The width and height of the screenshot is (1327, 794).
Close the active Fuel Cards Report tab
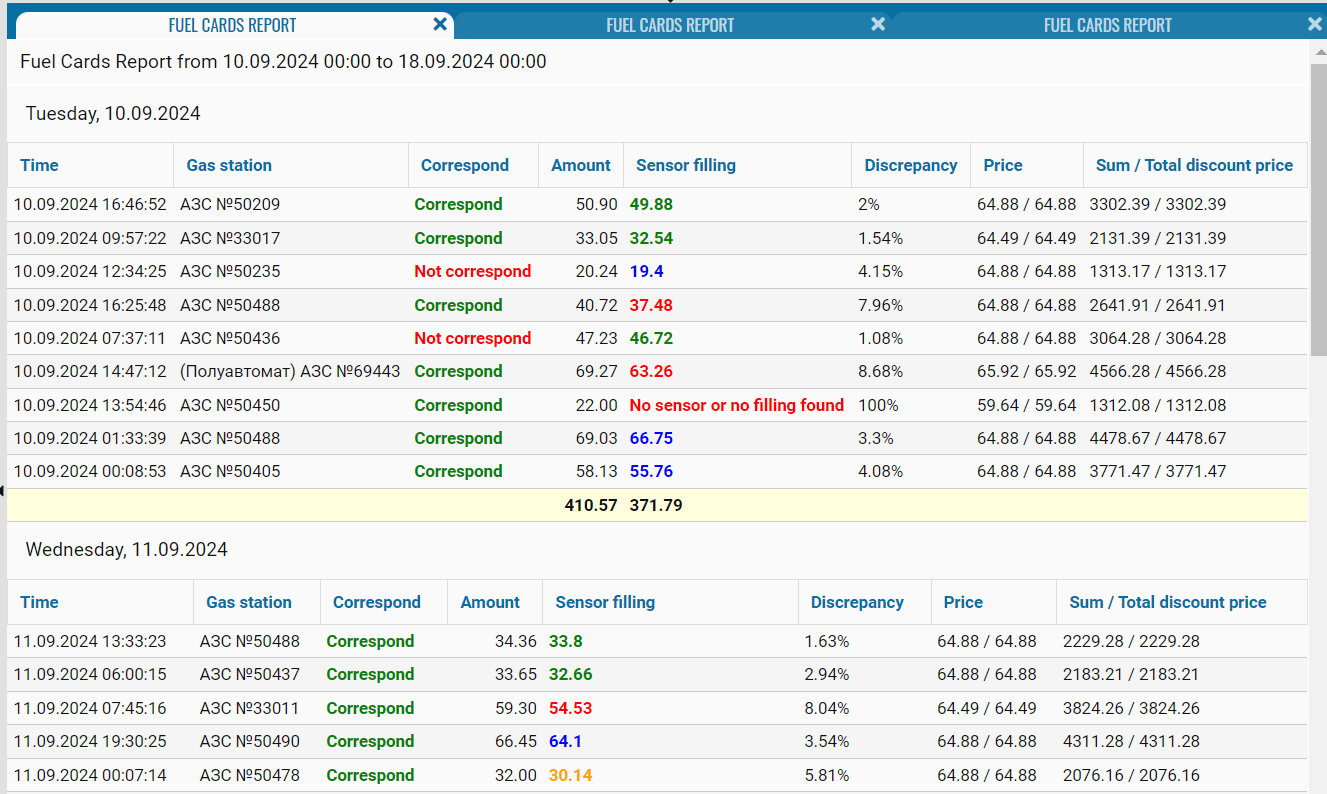click(x=440, y=24)
